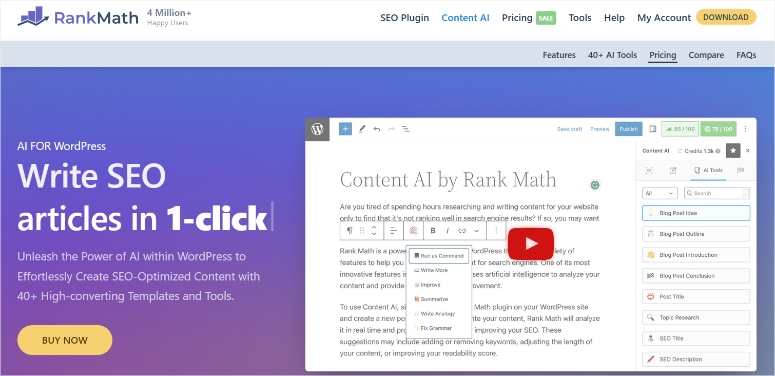Click Preview in the editor
Viewport: 775px width, 376px height.
coord(600,129)
